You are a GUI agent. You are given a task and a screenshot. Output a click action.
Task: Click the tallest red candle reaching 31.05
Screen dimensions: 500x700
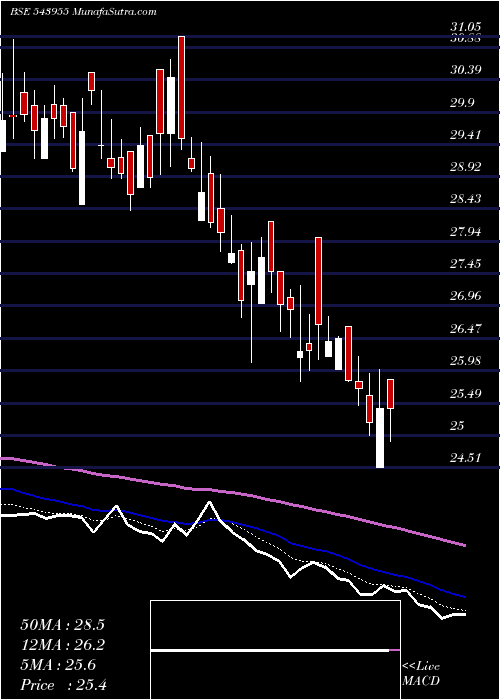(x=181, y=88)
